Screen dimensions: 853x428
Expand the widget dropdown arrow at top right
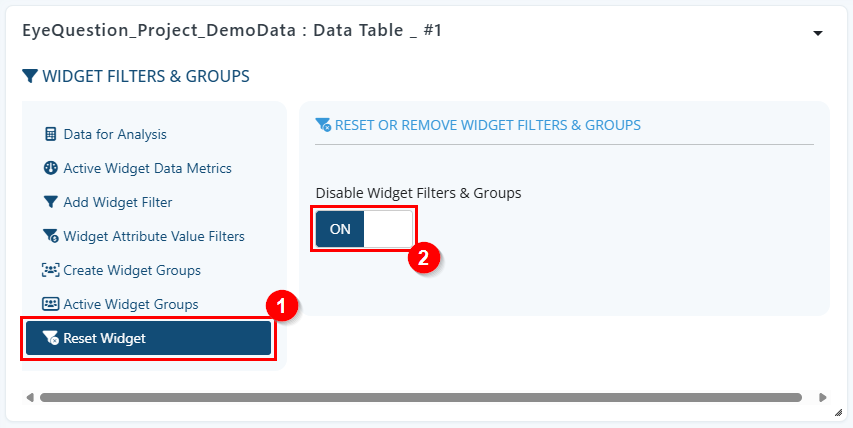(x=817, y=33)
